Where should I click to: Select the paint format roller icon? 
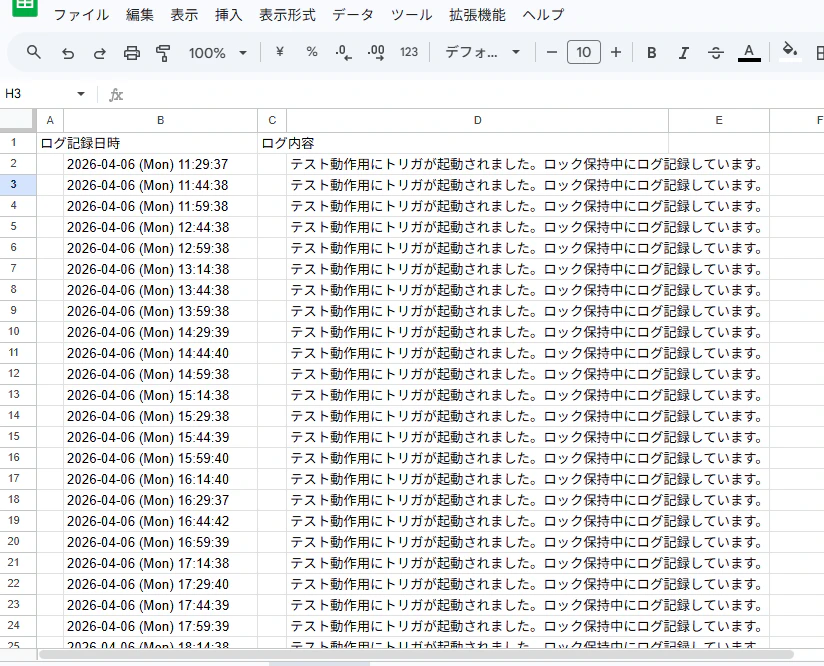(163, 53)
